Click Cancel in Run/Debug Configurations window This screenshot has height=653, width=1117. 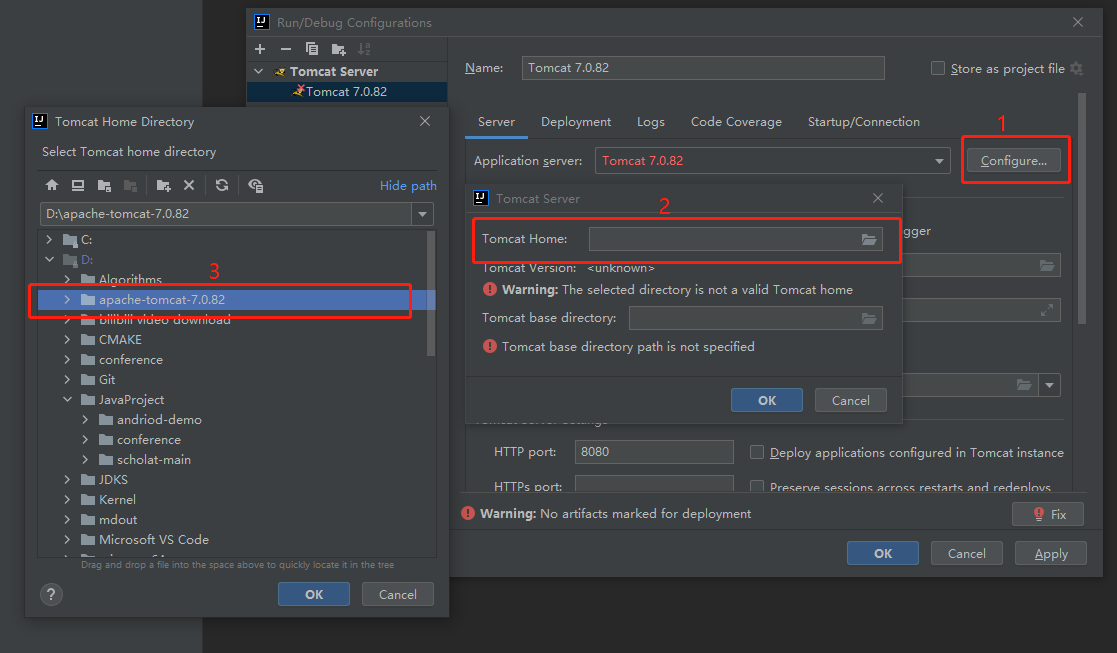point(967,553)
